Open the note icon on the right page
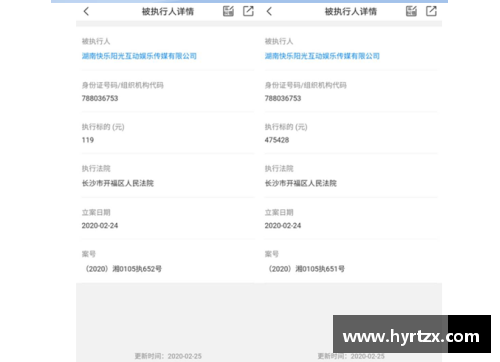The image size is (500, 362). tap(411, 11)
